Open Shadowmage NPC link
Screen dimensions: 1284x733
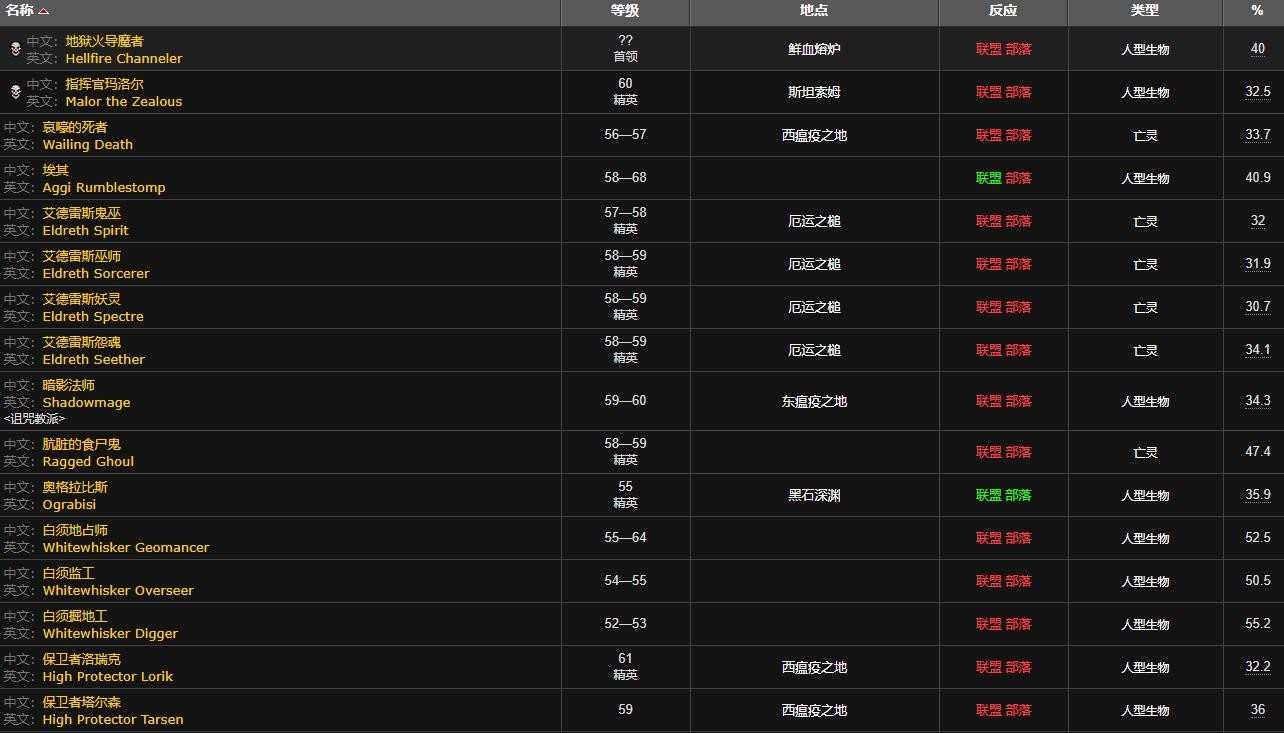tap(87, 402)
